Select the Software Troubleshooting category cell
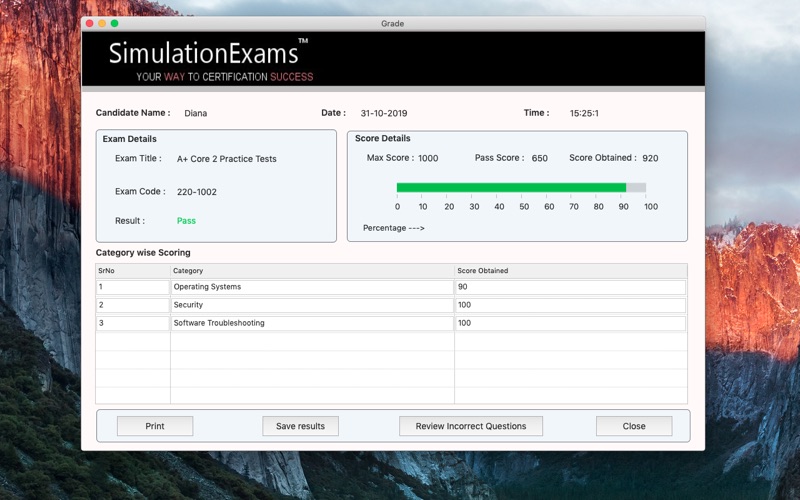 tap(312, 323)
